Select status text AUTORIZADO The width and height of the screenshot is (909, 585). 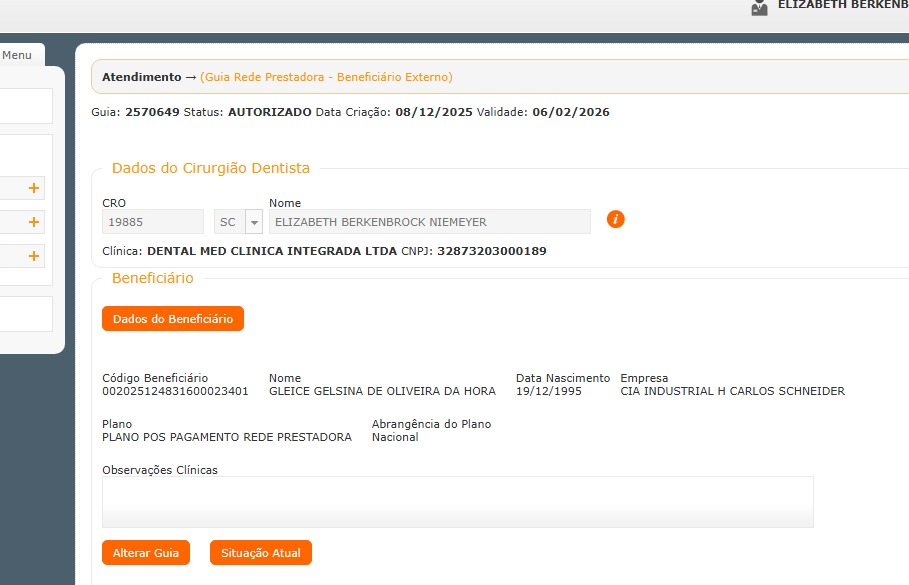tap(270, 112)
